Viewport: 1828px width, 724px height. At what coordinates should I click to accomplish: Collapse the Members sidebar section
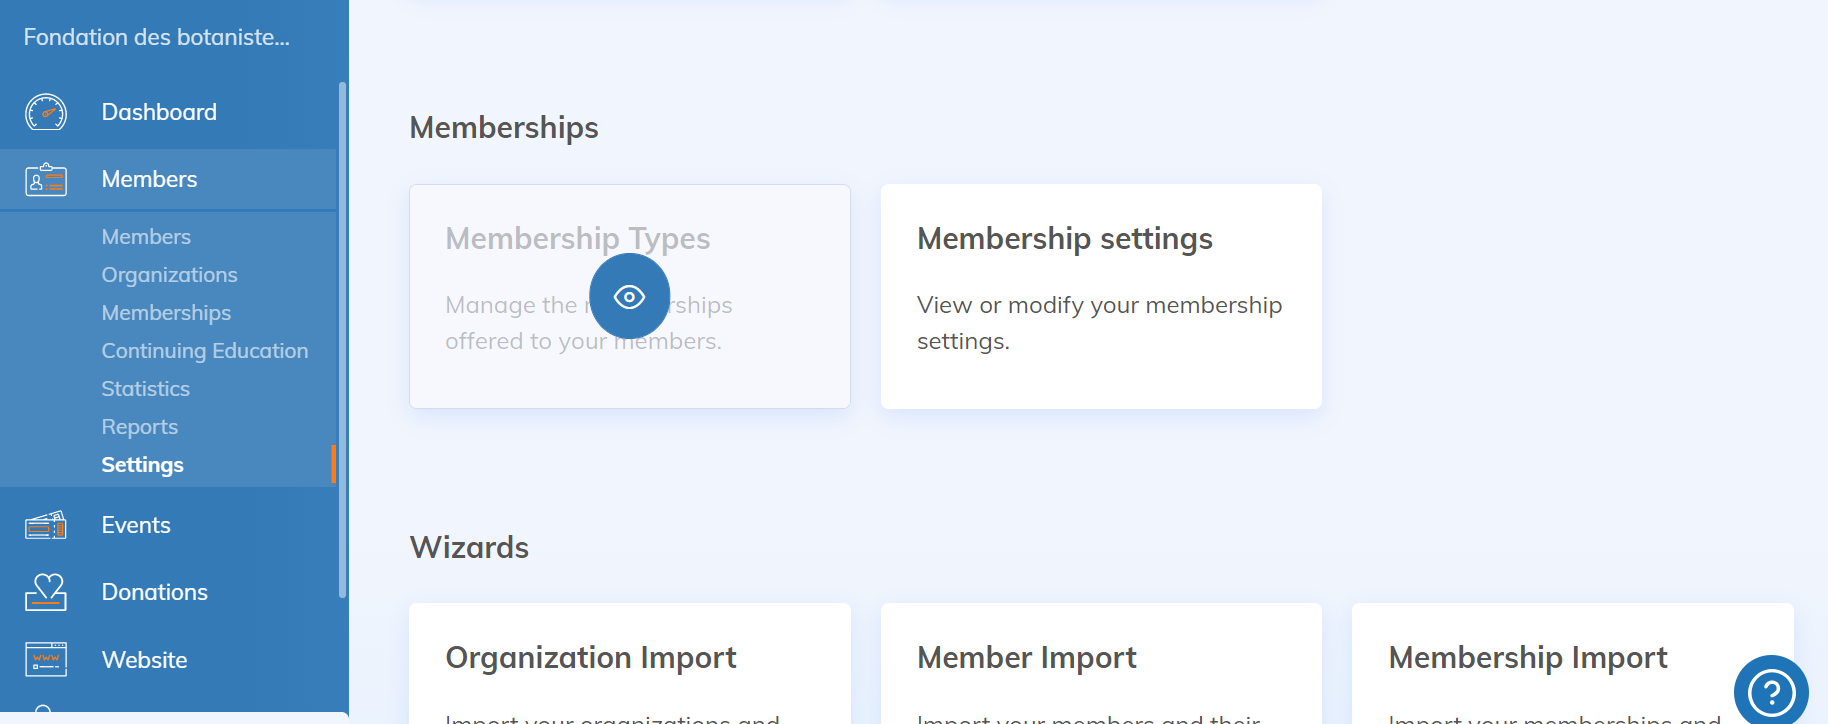(x=149, y=180)
